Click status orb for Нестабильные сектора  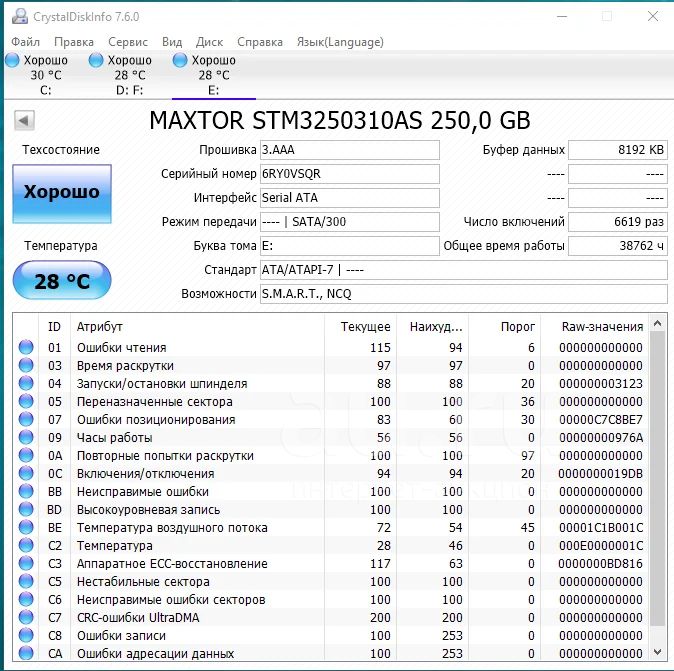point(26,582)
